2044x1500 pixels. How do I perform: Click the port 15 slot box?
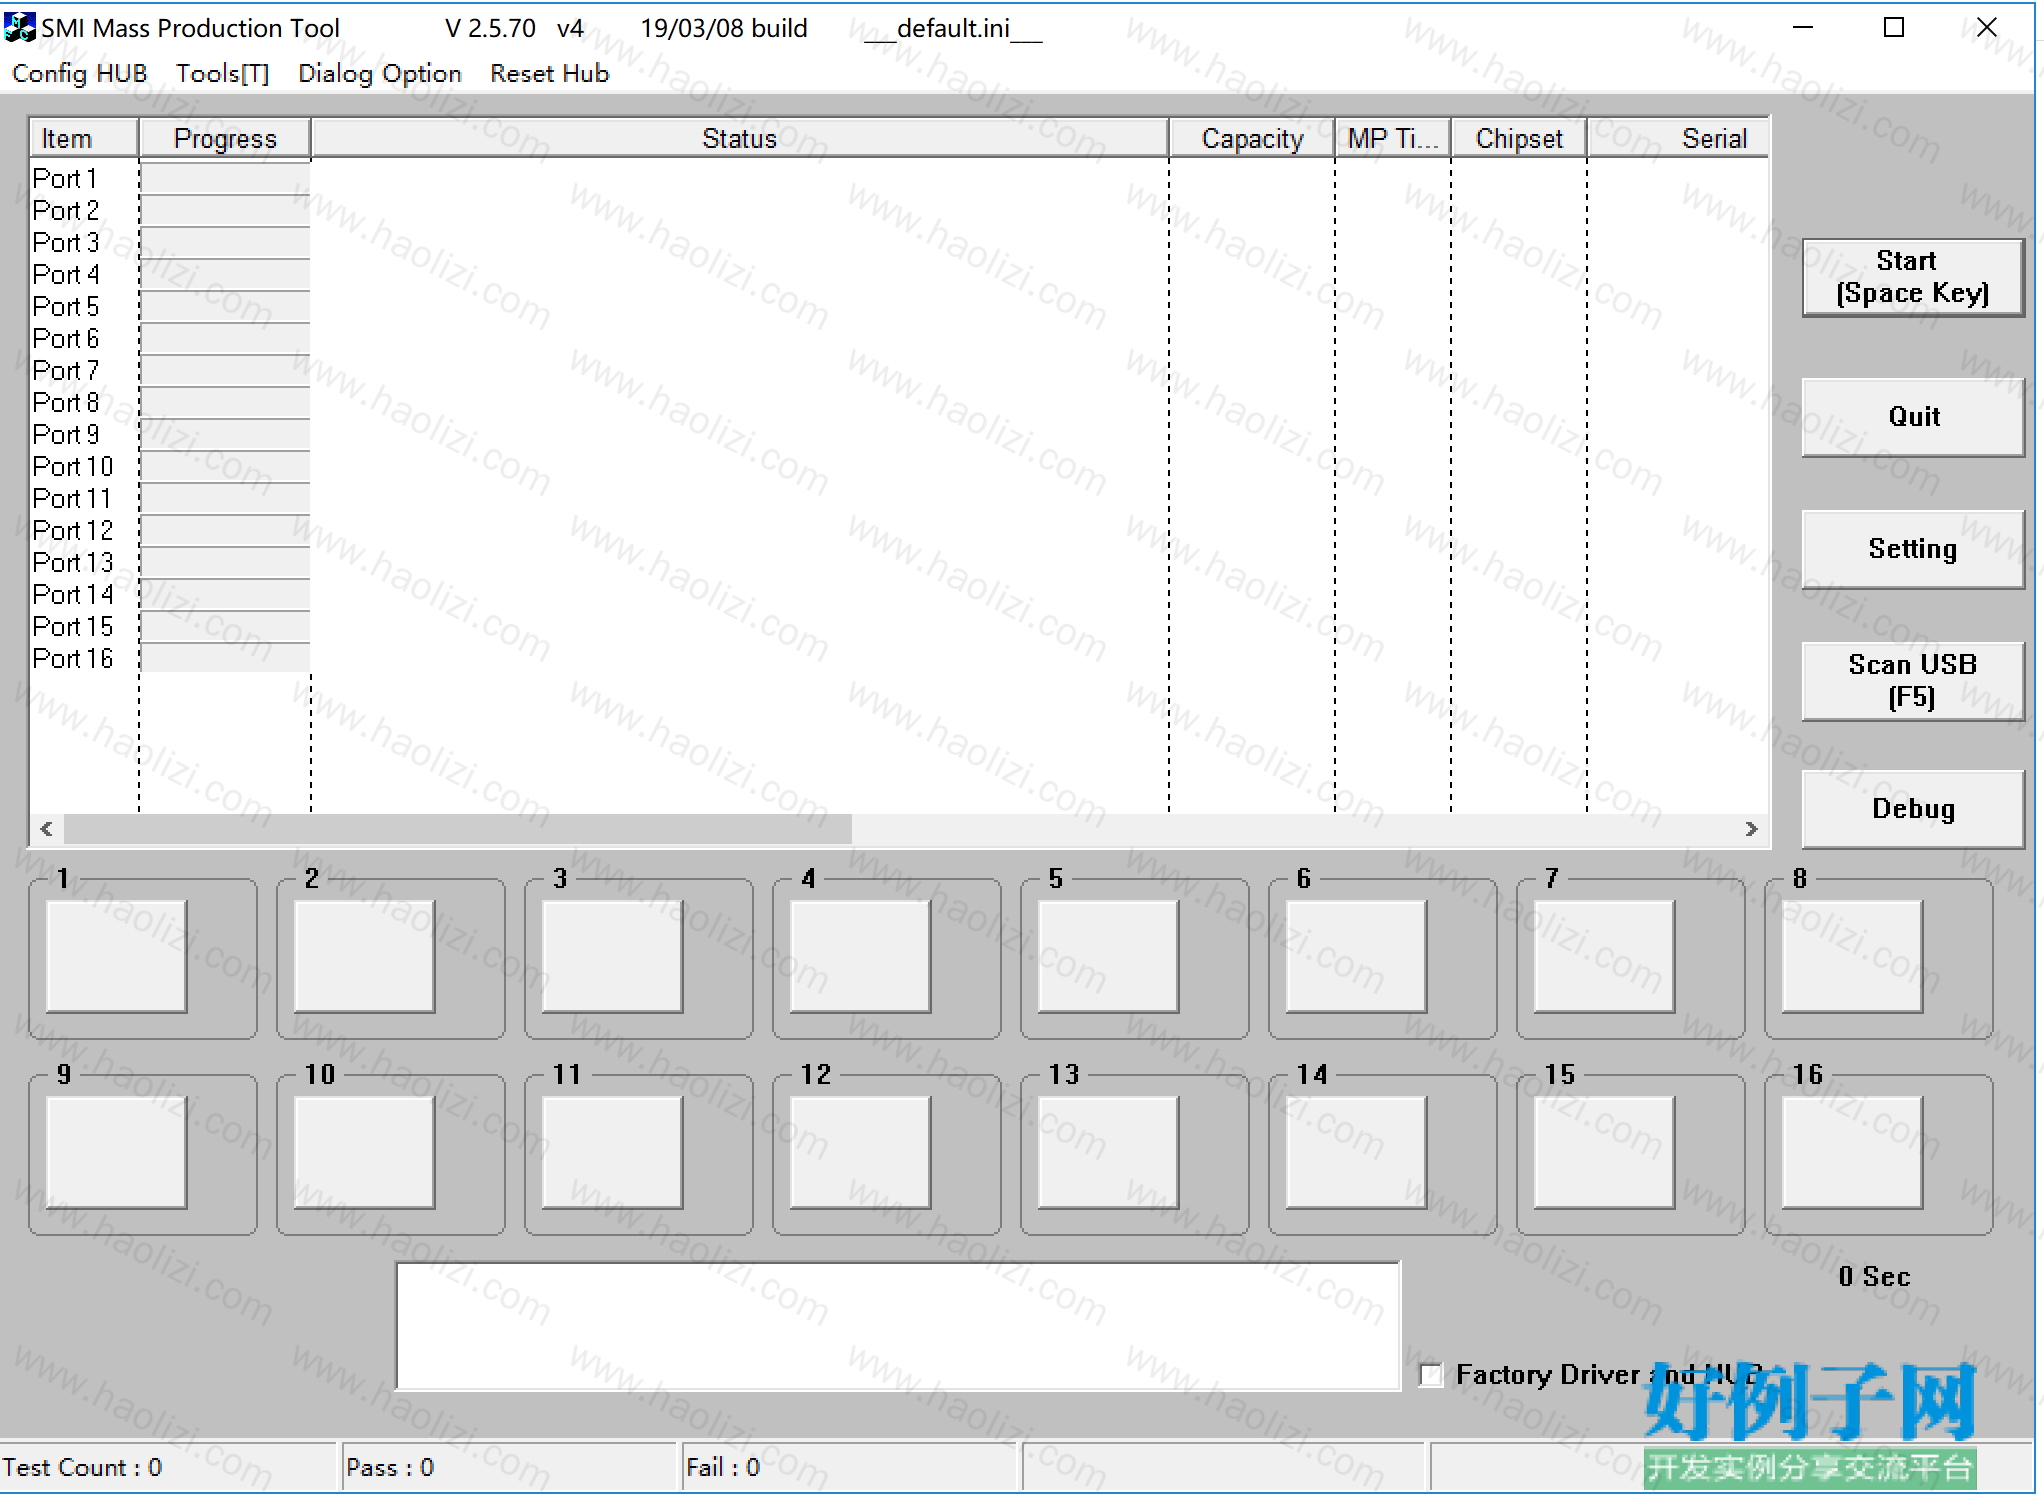1604,1152
